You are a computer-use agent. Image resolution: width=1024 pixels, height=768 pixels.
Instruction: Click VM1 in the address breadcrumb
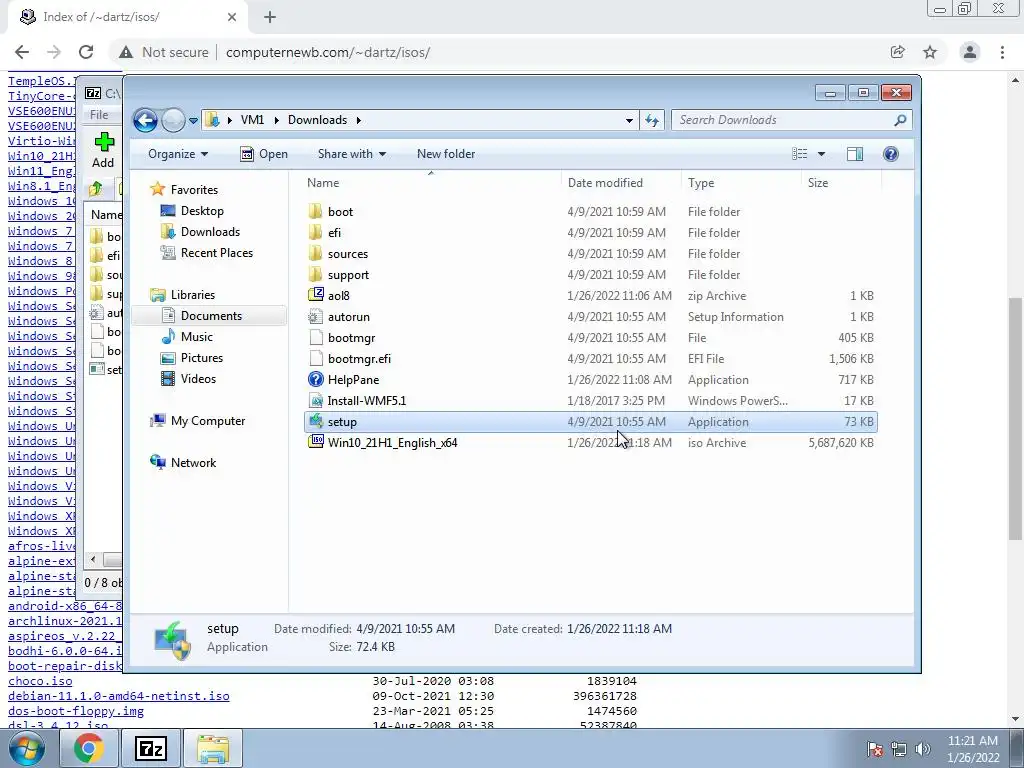click(x=252, y=120)
